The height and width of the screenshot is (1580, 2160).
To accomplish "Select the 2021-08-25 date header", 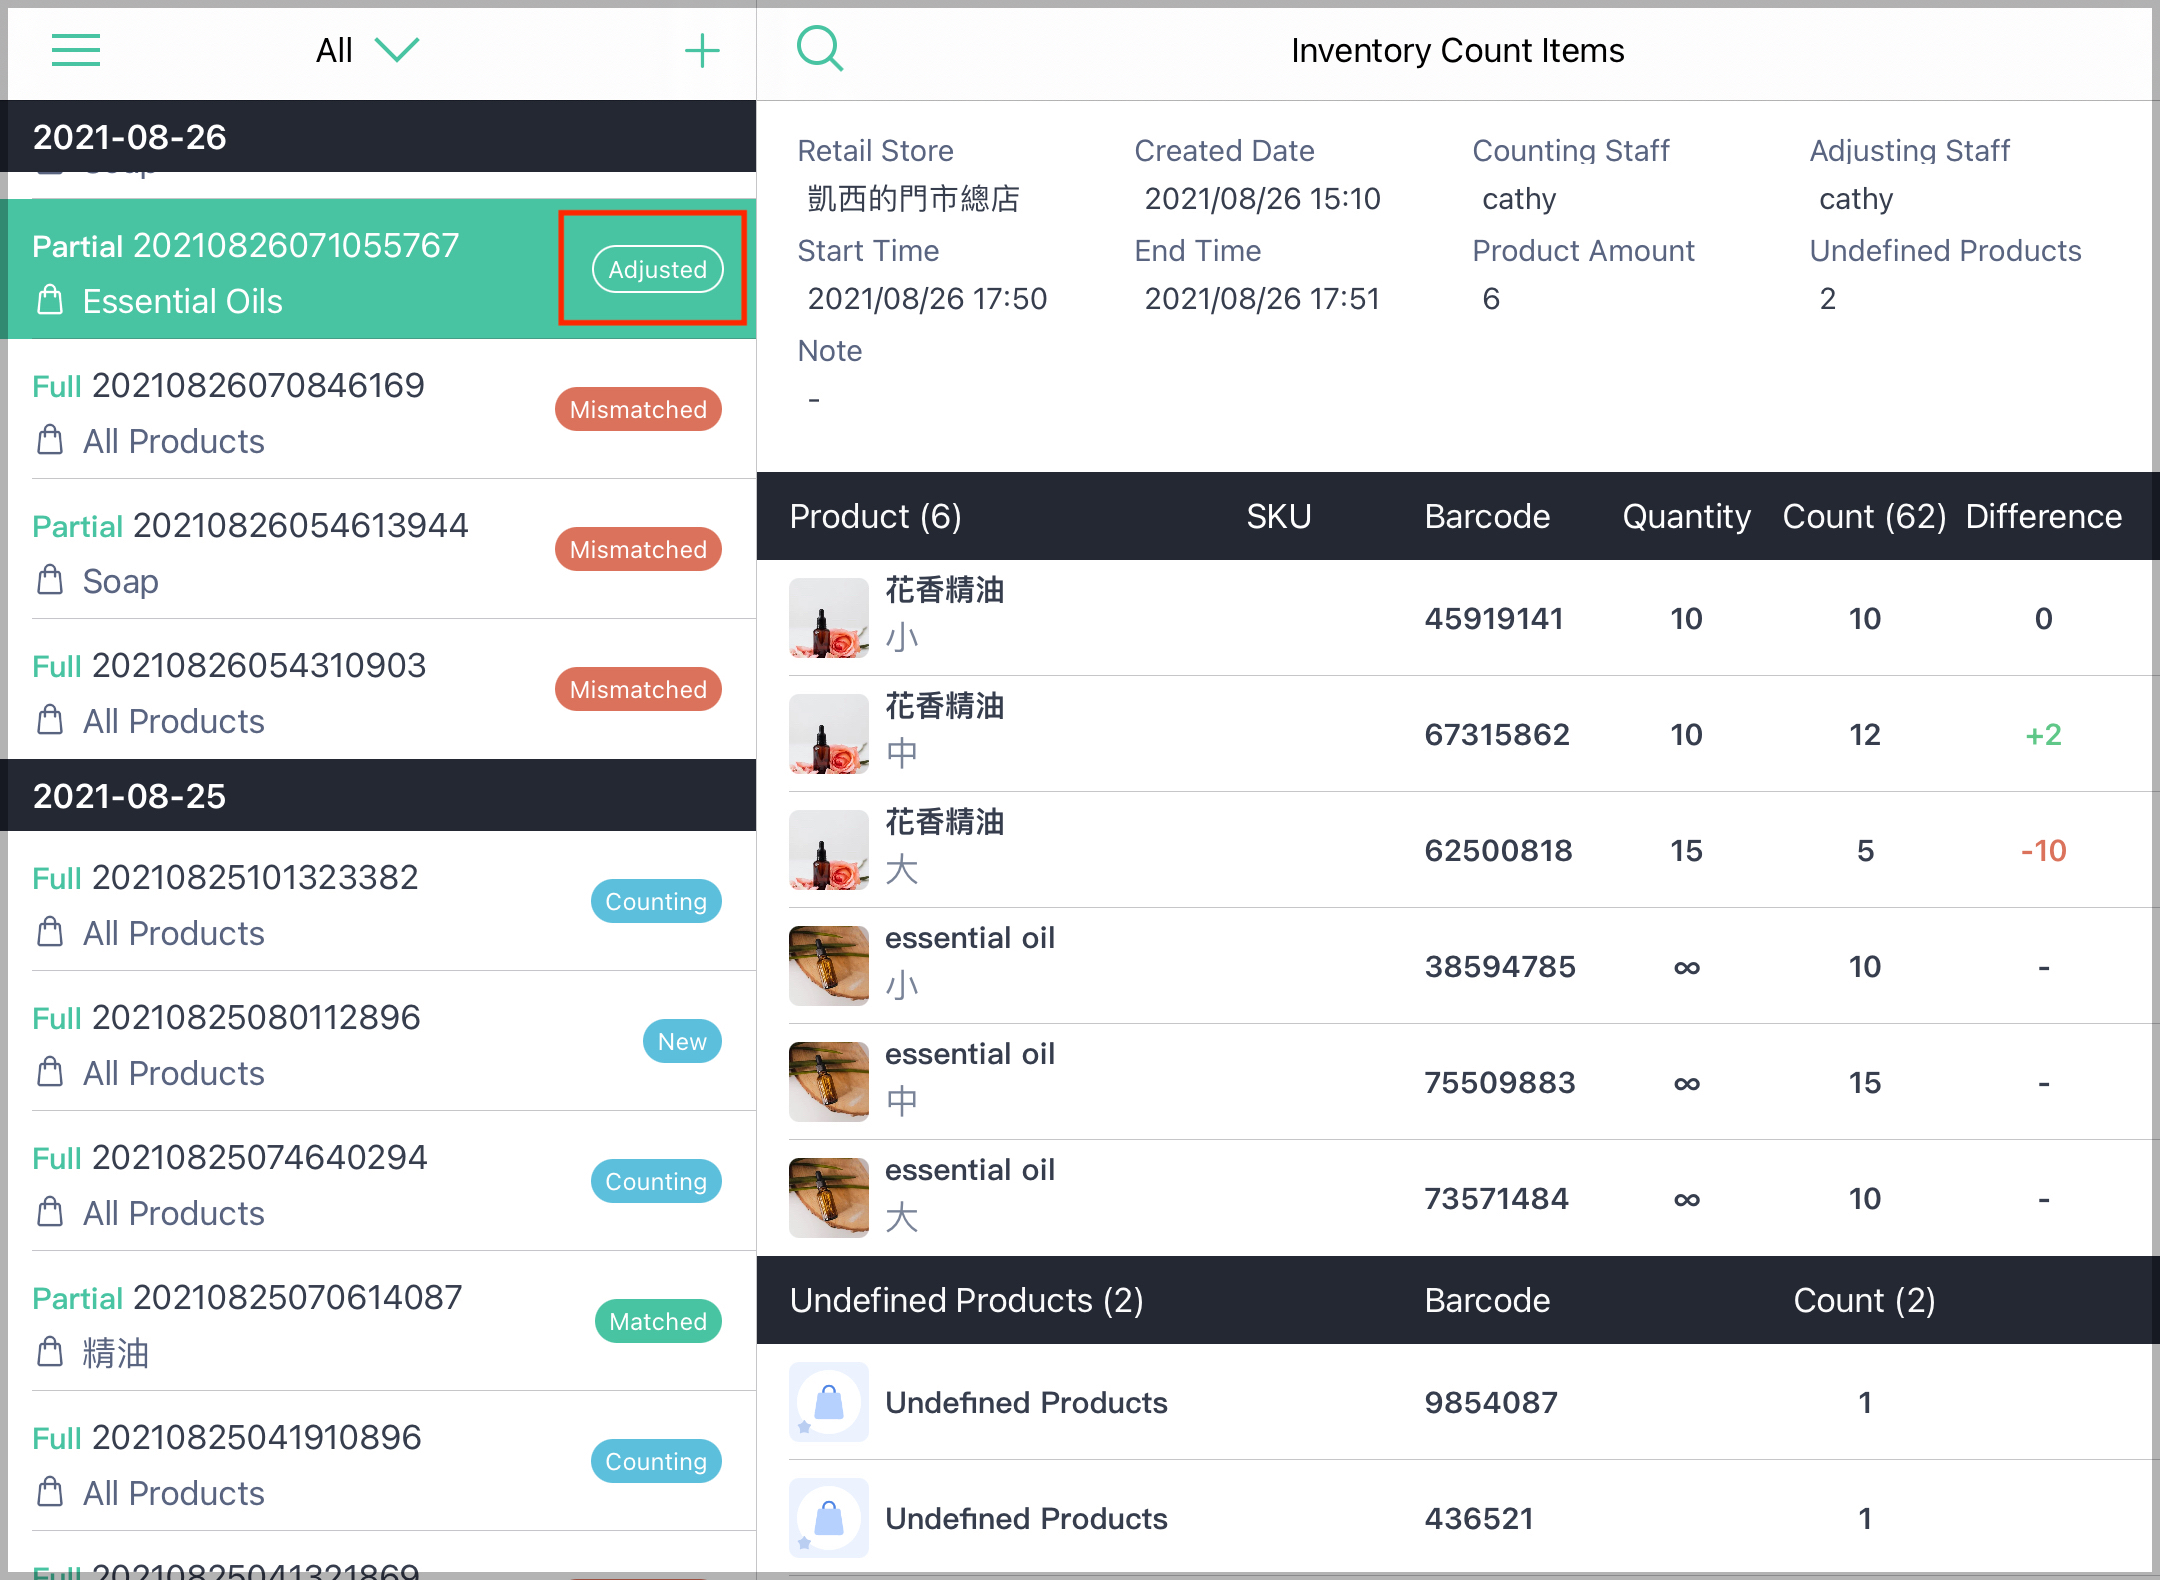I will click(x=382, y=796).
